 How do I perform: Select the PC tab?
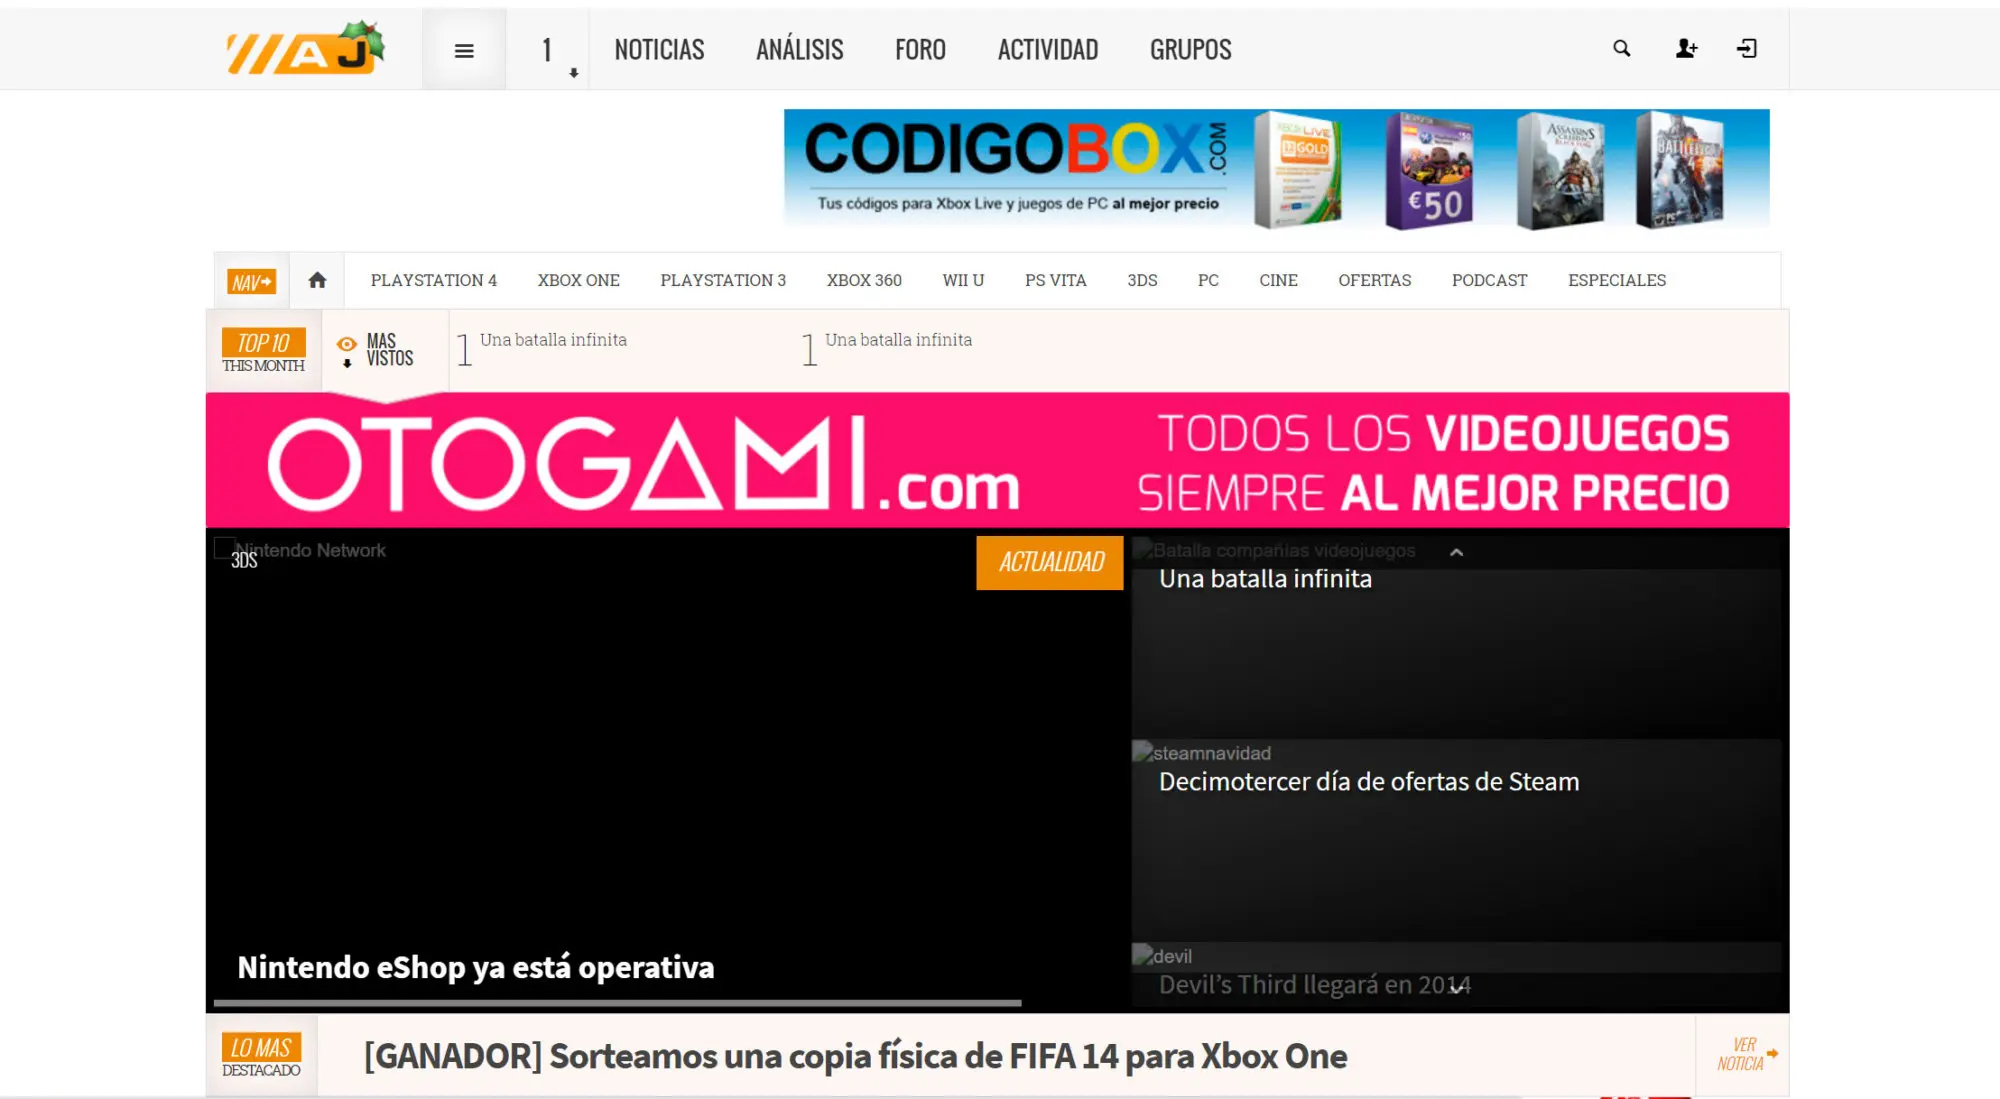[1208, 280]
